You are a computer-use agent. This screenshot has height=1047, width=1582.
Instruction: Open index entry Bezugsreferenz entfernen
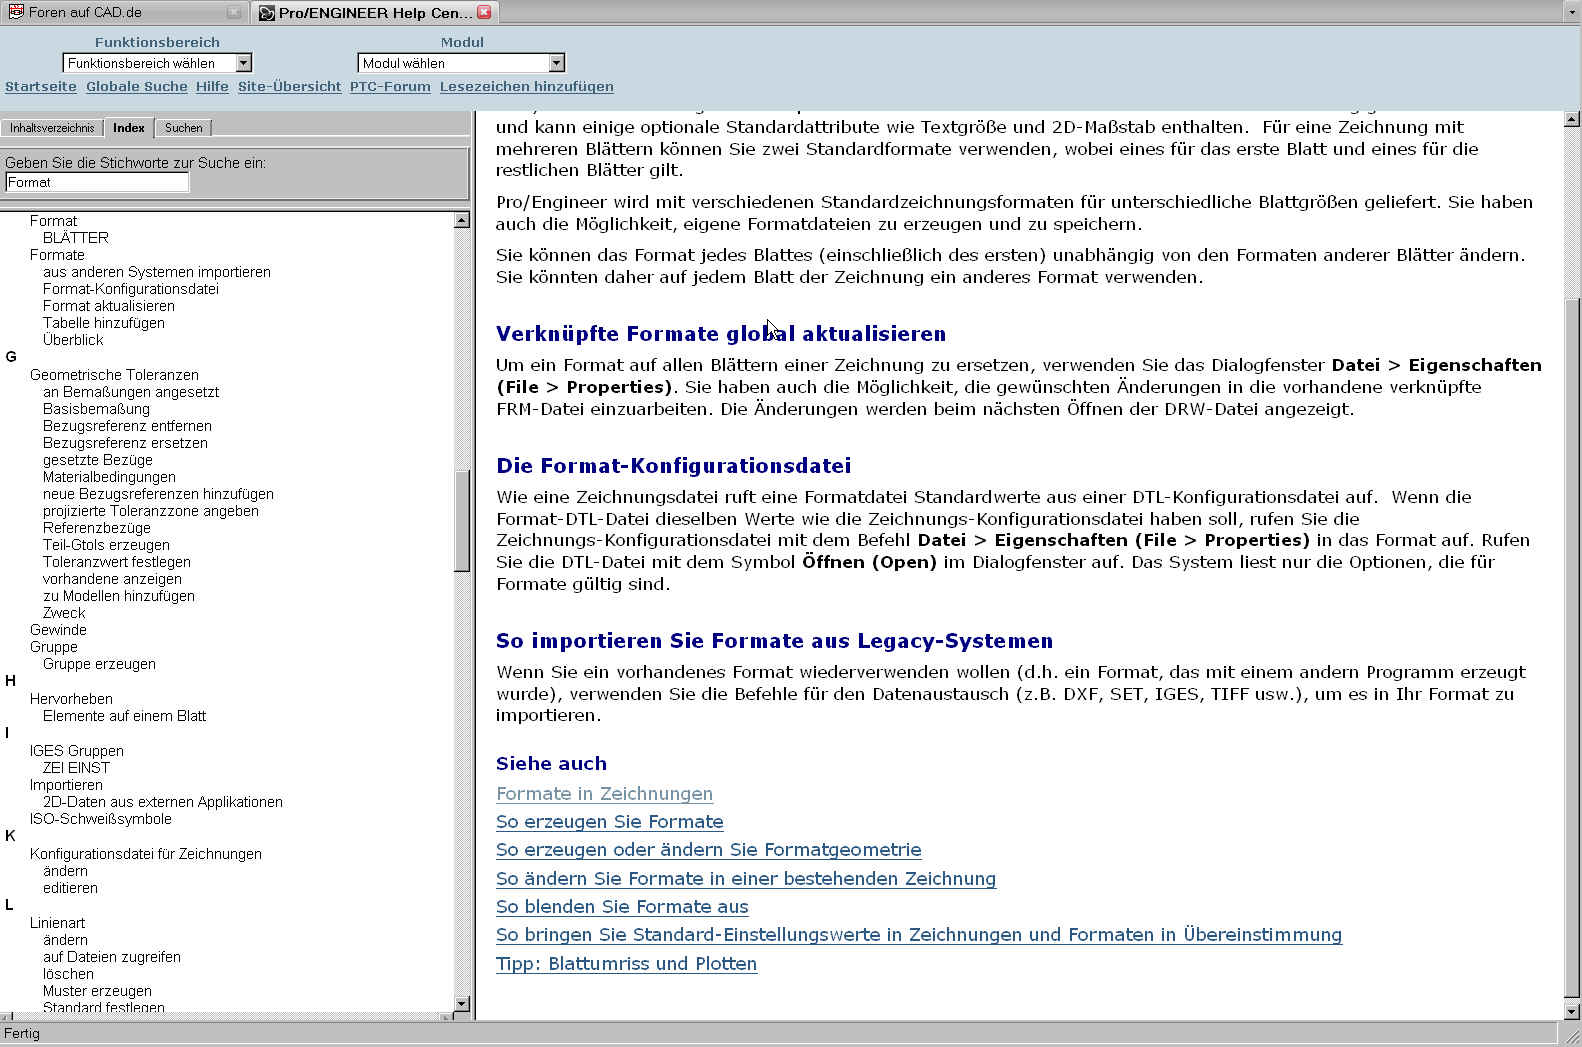pyautogui.click(x=127, y=426)
